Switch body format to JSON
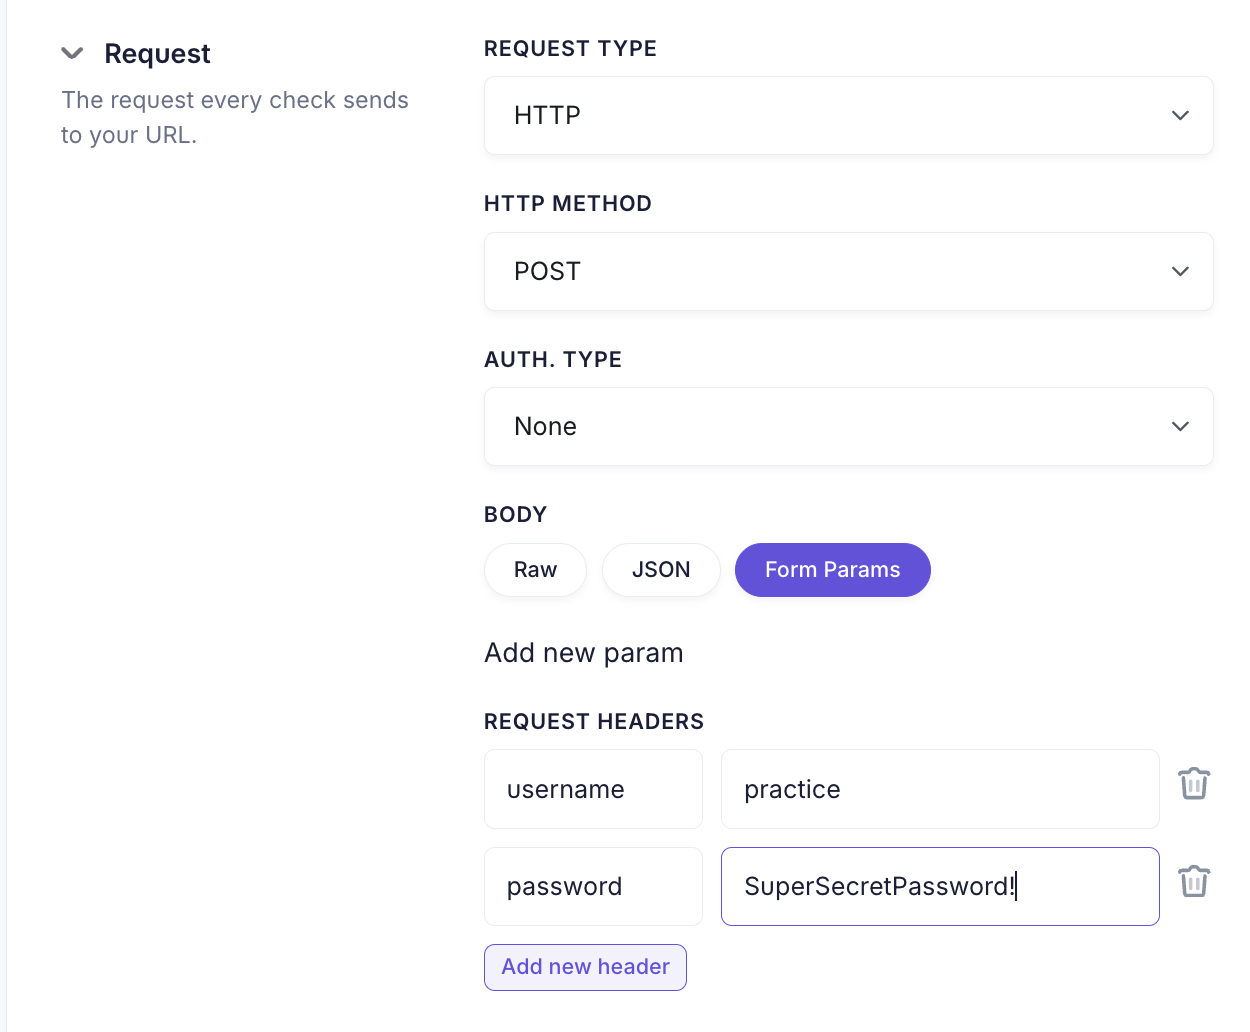The width and height of the screenshot is (1250, 1032). point(661,570)
